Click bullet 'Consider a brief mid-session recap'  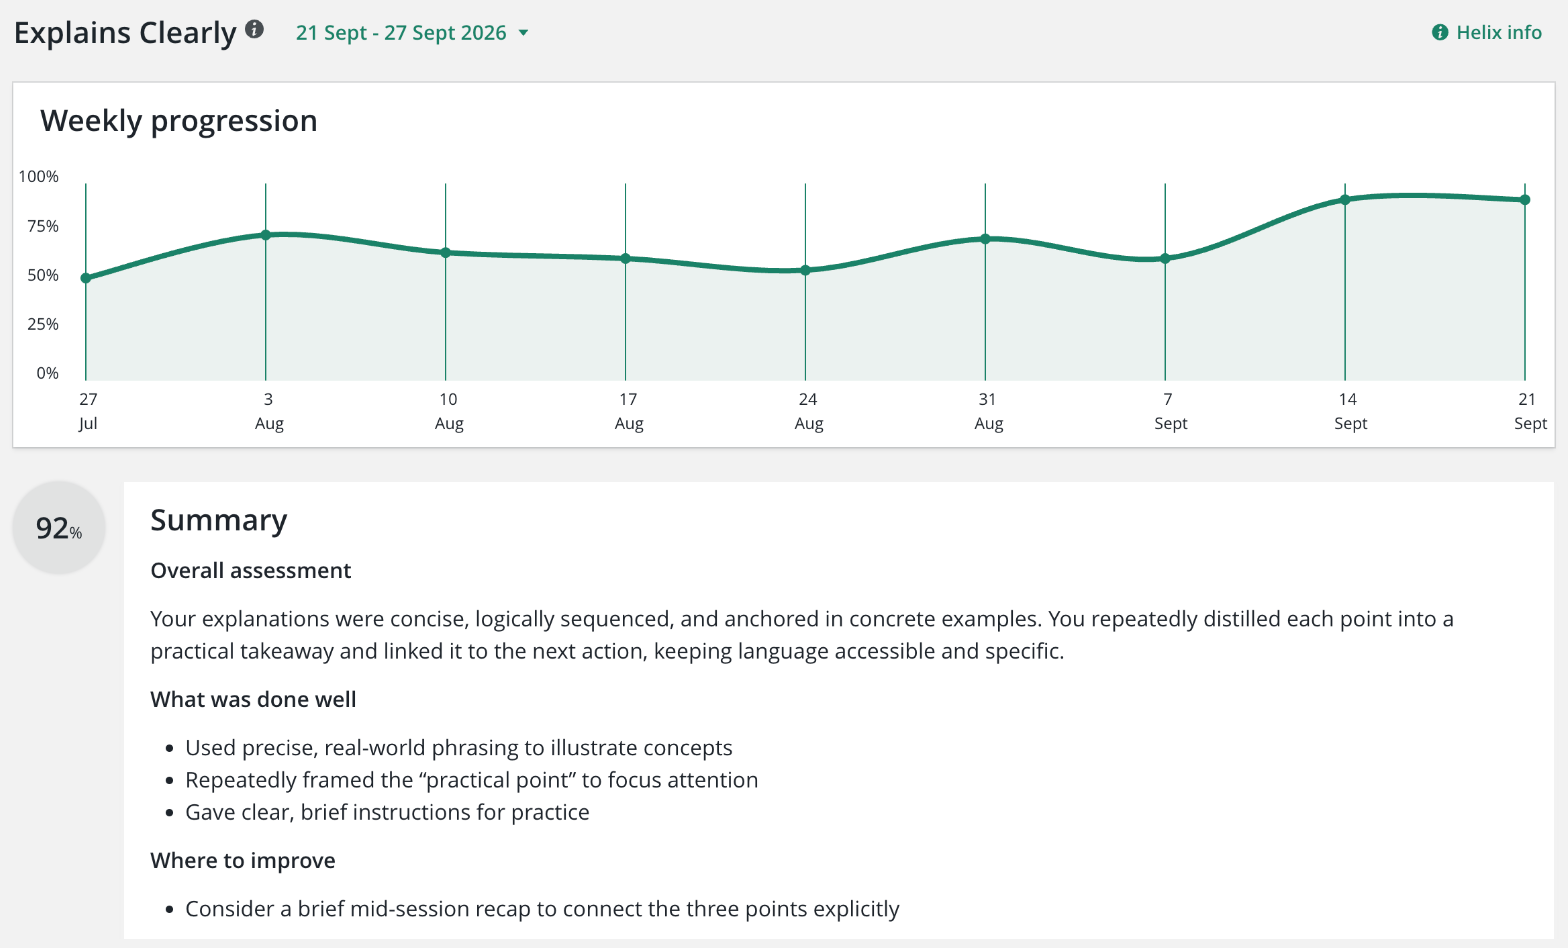[542, 909]
